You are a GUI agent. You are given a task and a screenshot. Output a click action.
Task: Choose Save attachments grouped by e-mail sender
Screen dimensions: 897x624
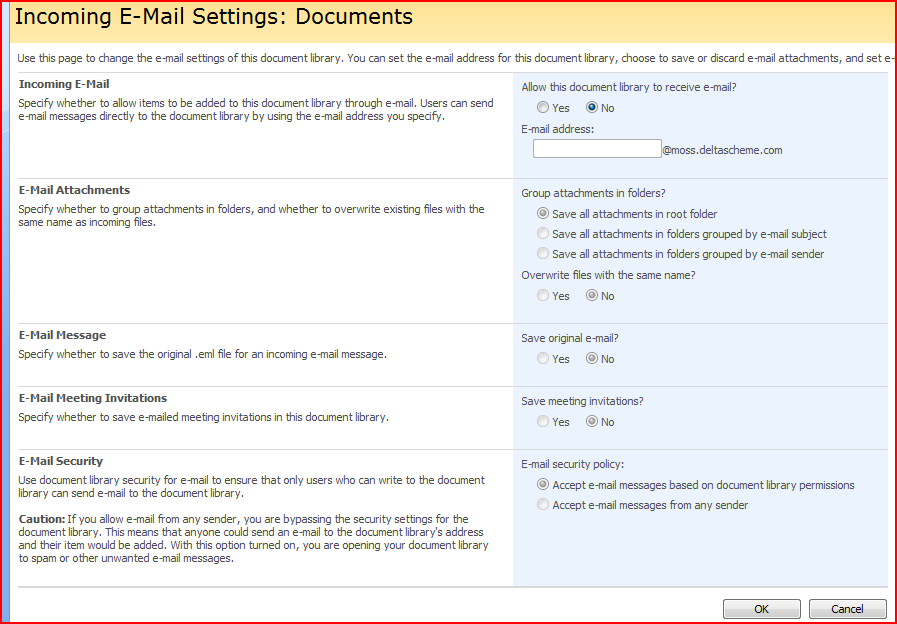pos(543,254)
